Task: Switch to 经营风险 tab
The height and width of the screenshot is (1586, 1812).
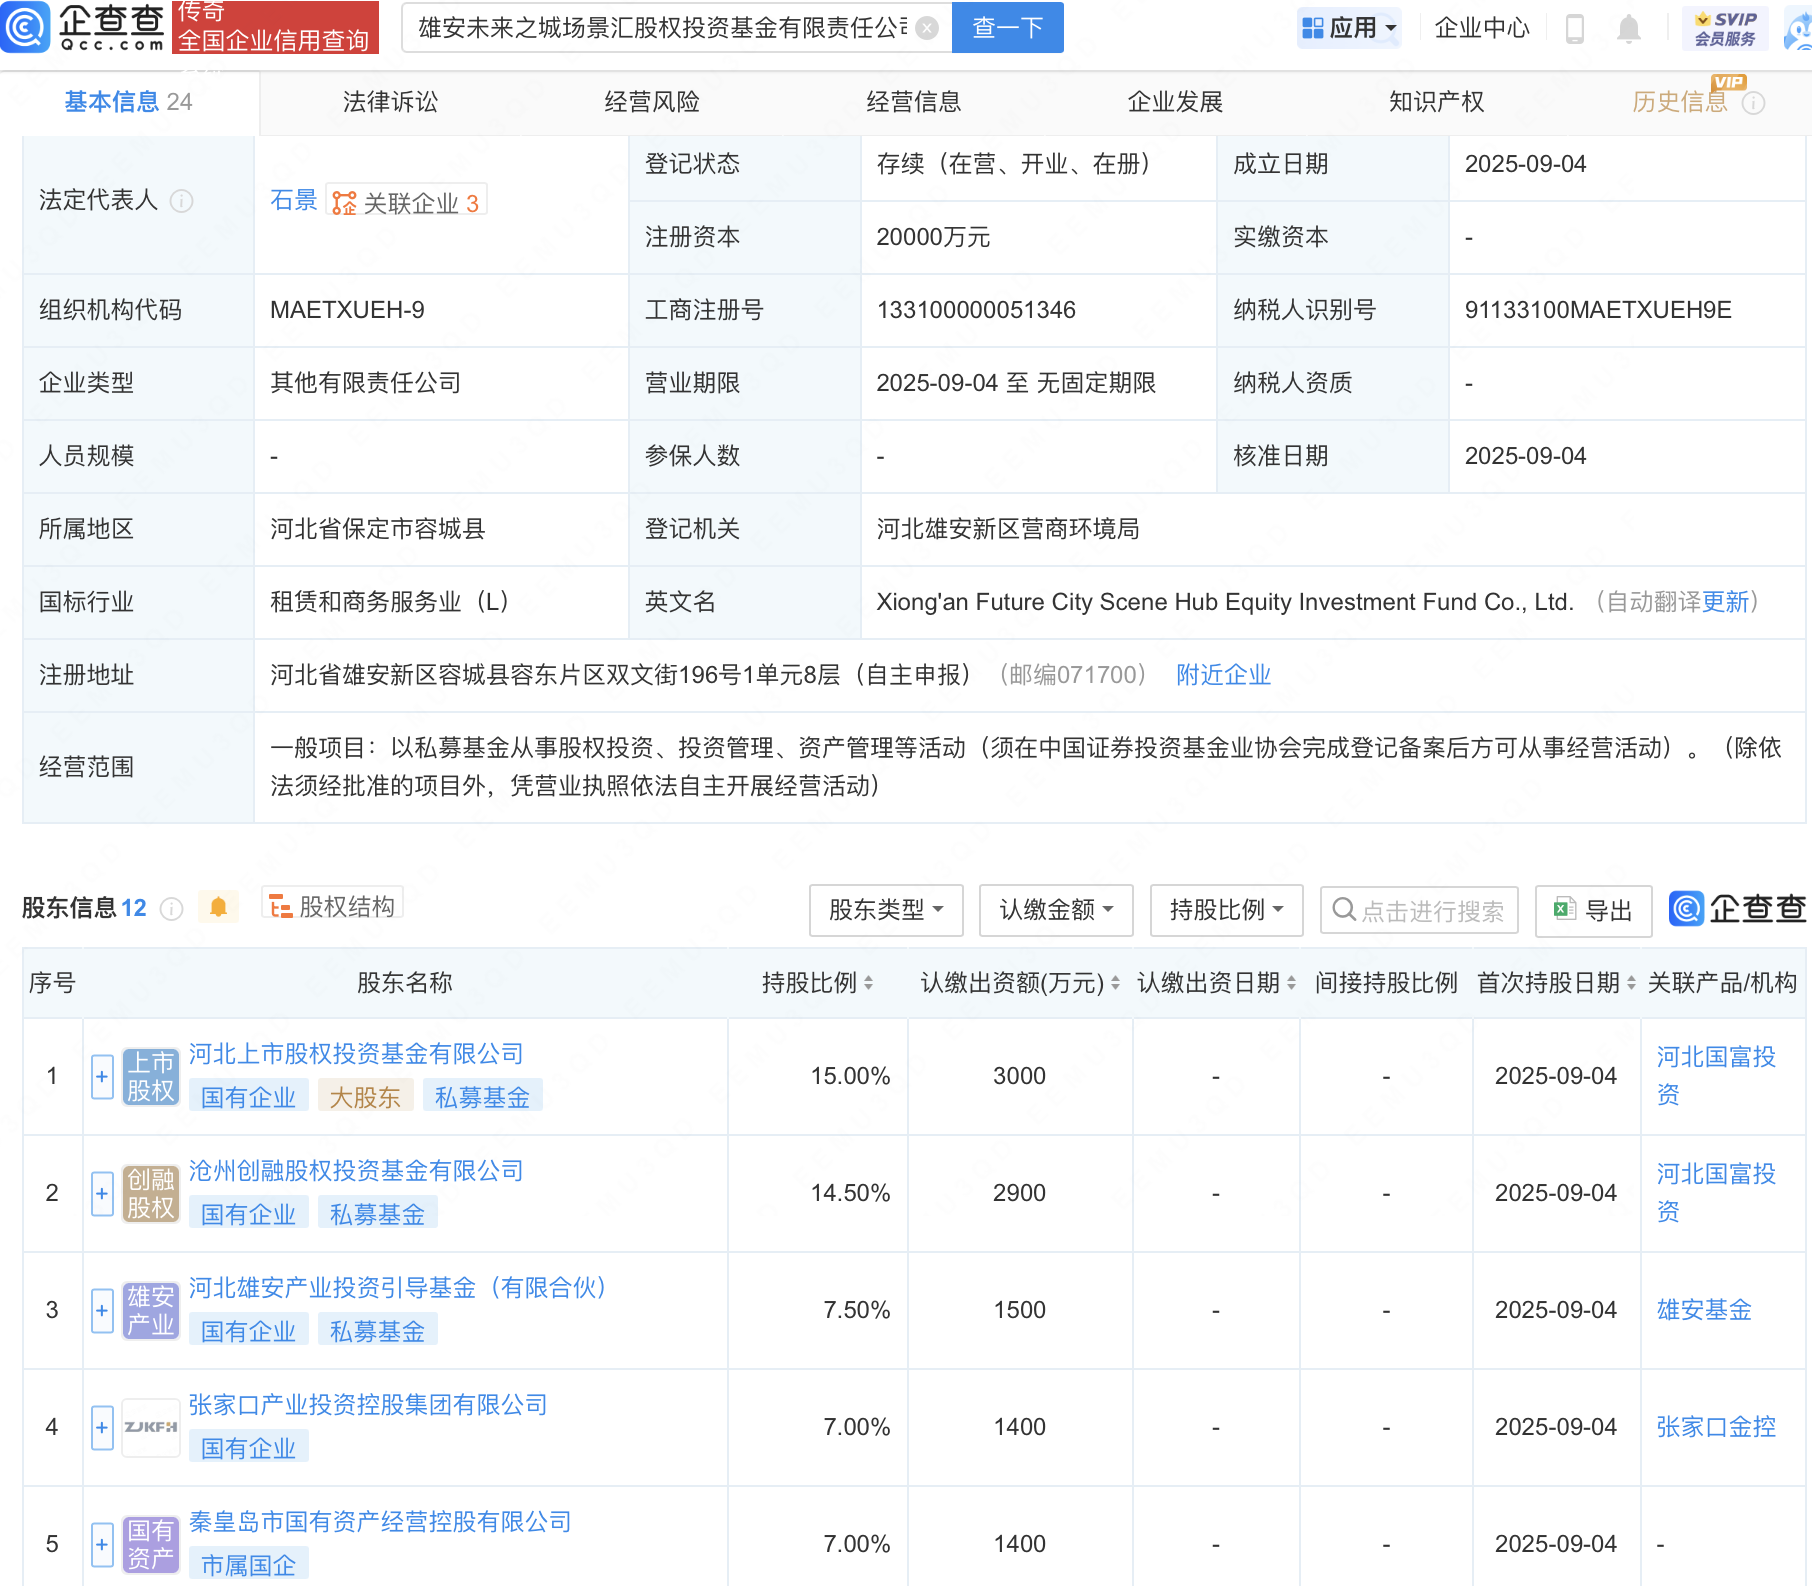Action: coord(652,102)
